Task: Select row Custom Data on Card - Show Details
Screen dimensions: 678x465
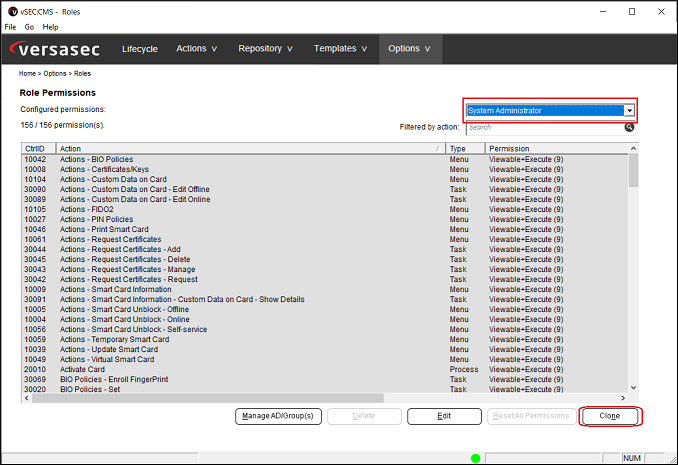Action: click(x=325, y=299)
